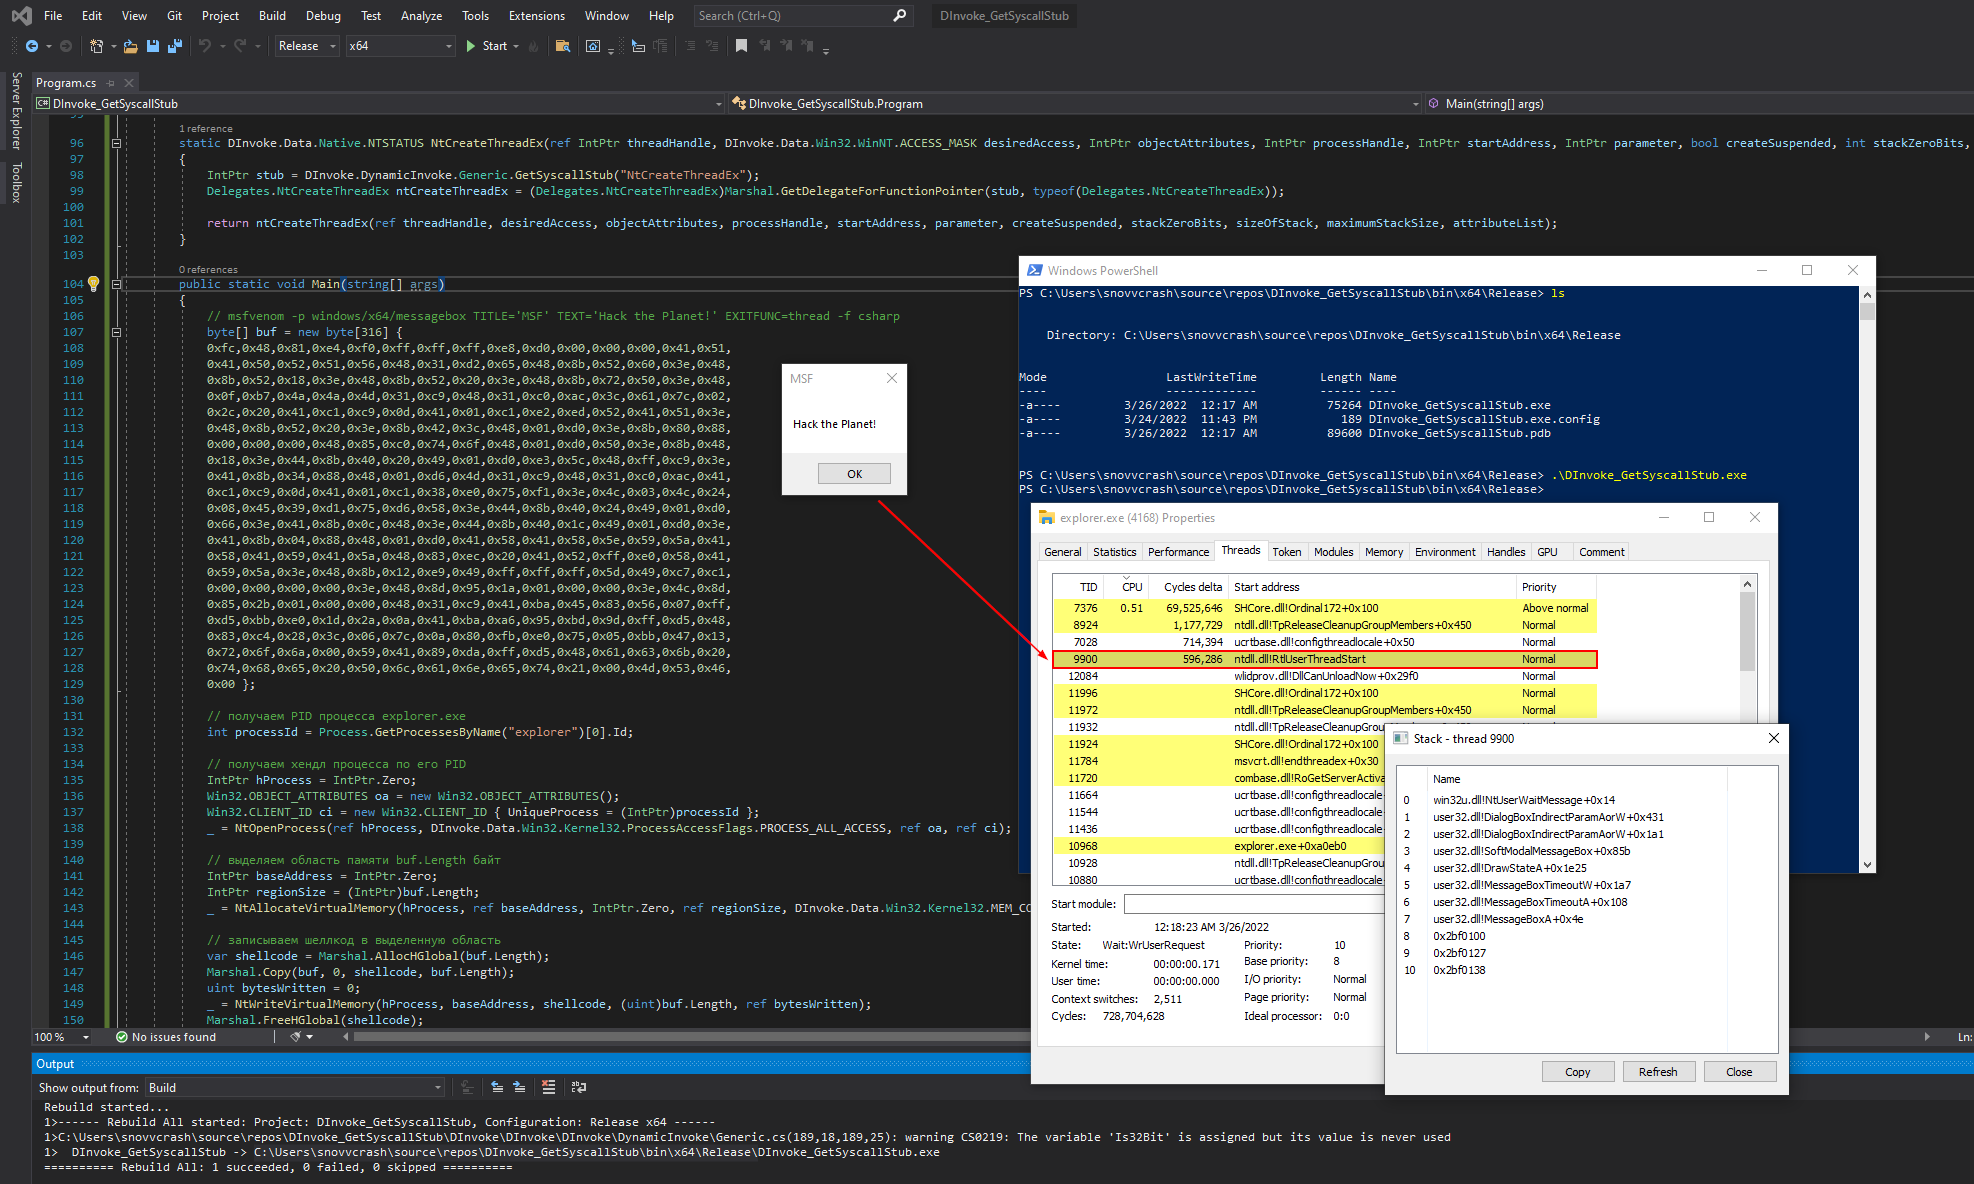Click Refresh in the Stack window

coord(1657,1072)
